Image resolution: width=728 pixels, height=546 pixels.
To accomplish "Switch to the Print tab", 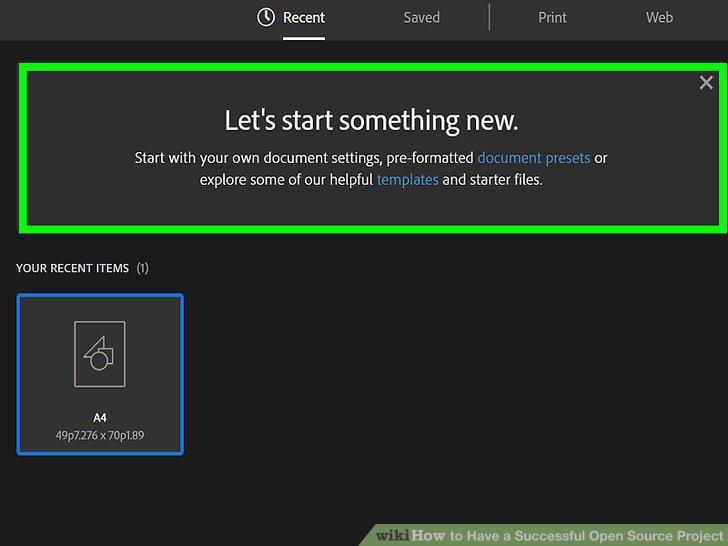I will pyautogui.click(x=552, y=18).
